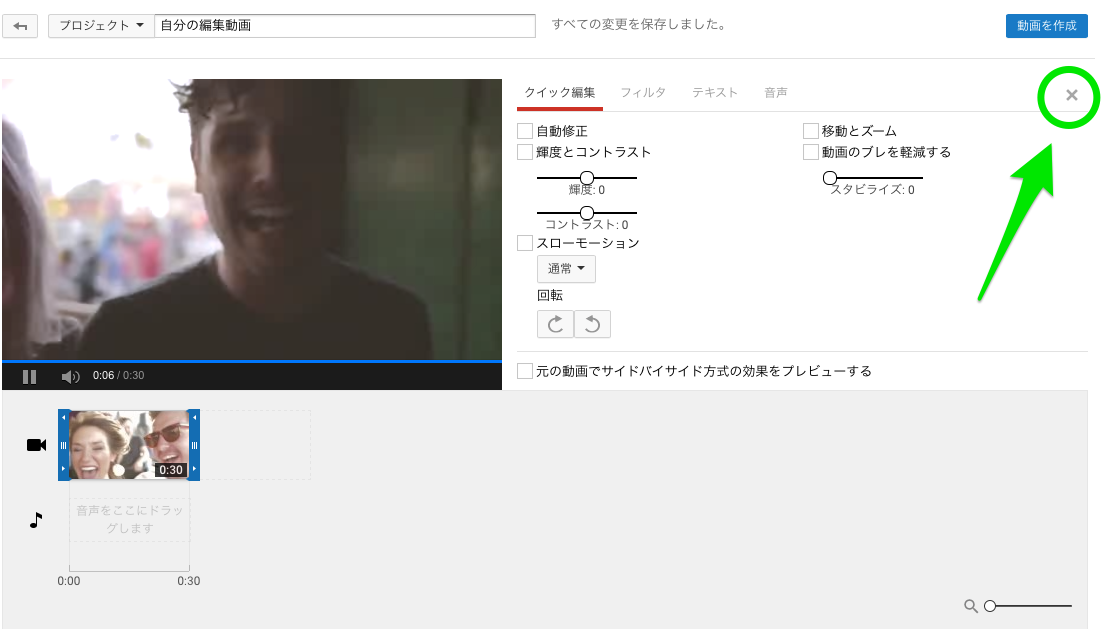Image resolution: width=1101 pixels, height=629 pixels.
Task: Rotate the video clockwise
Action: click(x=555, y=324)
